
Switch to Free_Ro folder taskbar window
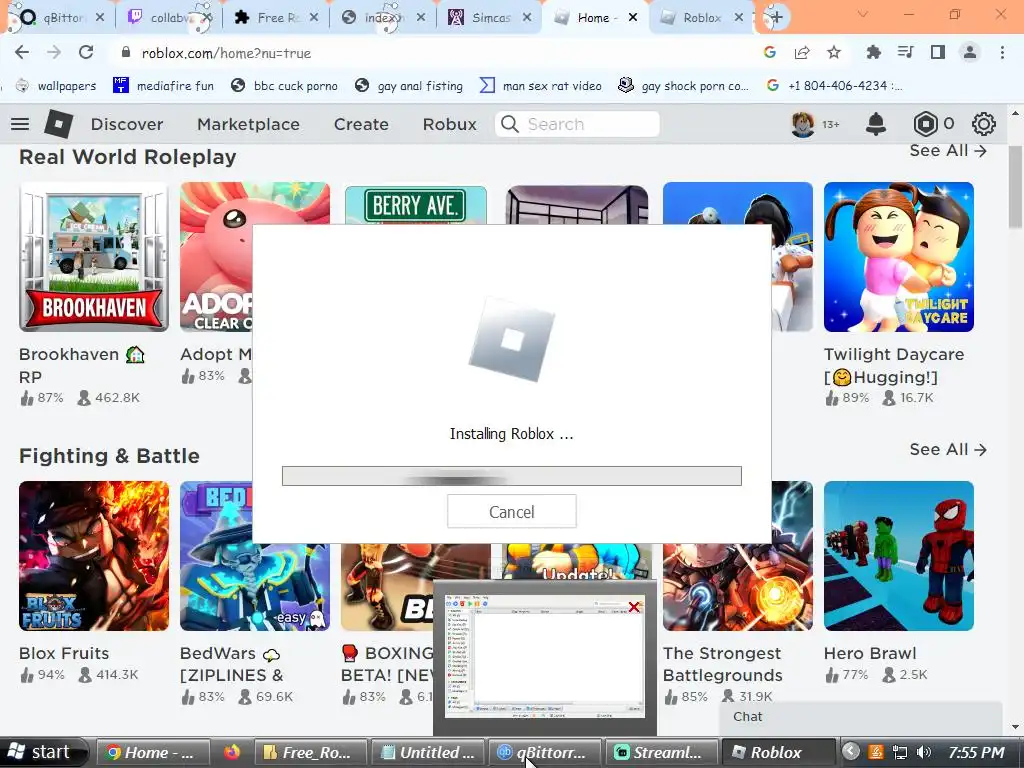pos(312,752)
